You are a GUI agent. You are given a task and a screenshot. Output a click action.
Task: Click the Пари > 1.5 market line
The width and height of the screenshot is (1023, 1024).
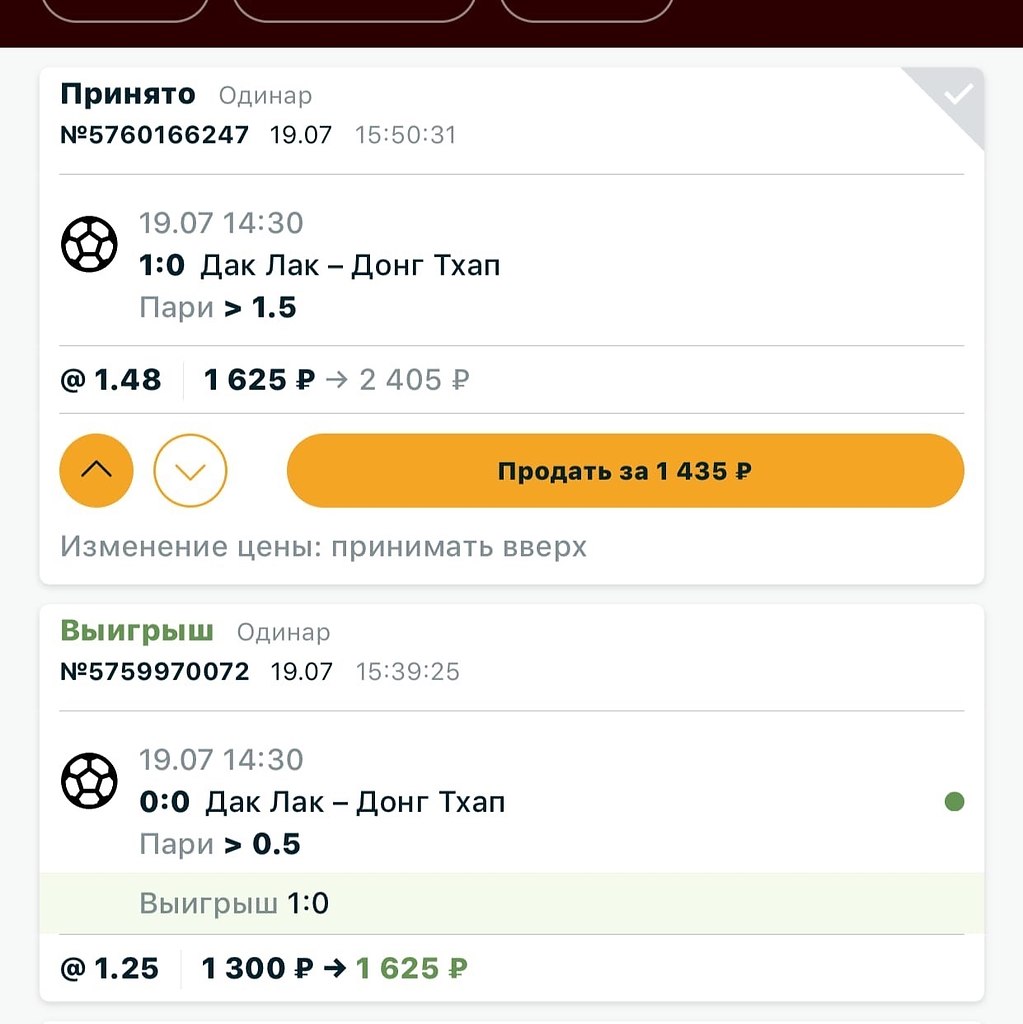tap(218, 308)
